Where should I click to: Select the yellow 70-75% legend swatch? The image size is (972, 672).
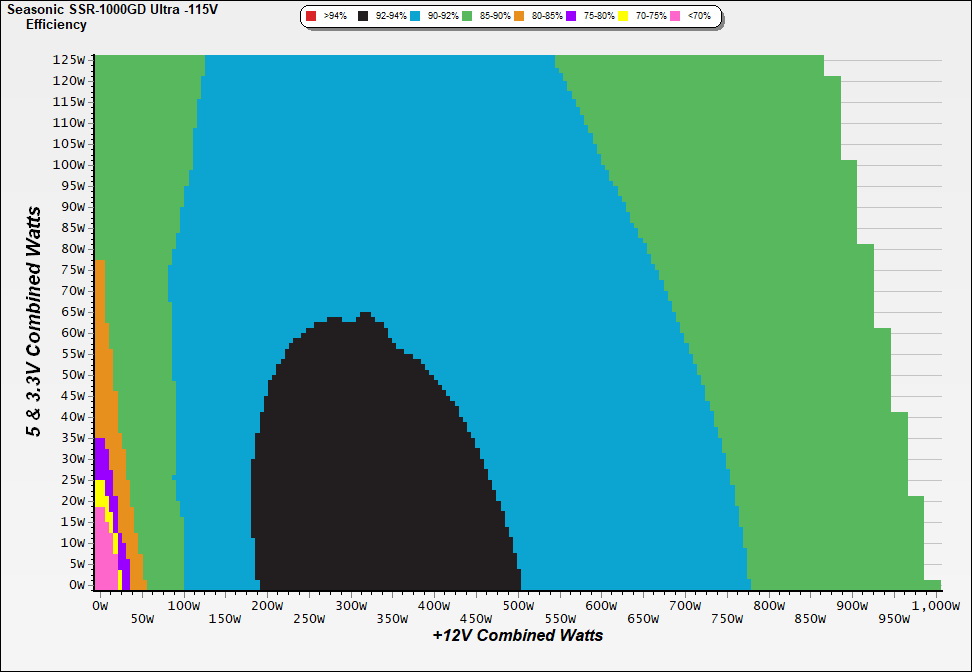click(625, 17)
